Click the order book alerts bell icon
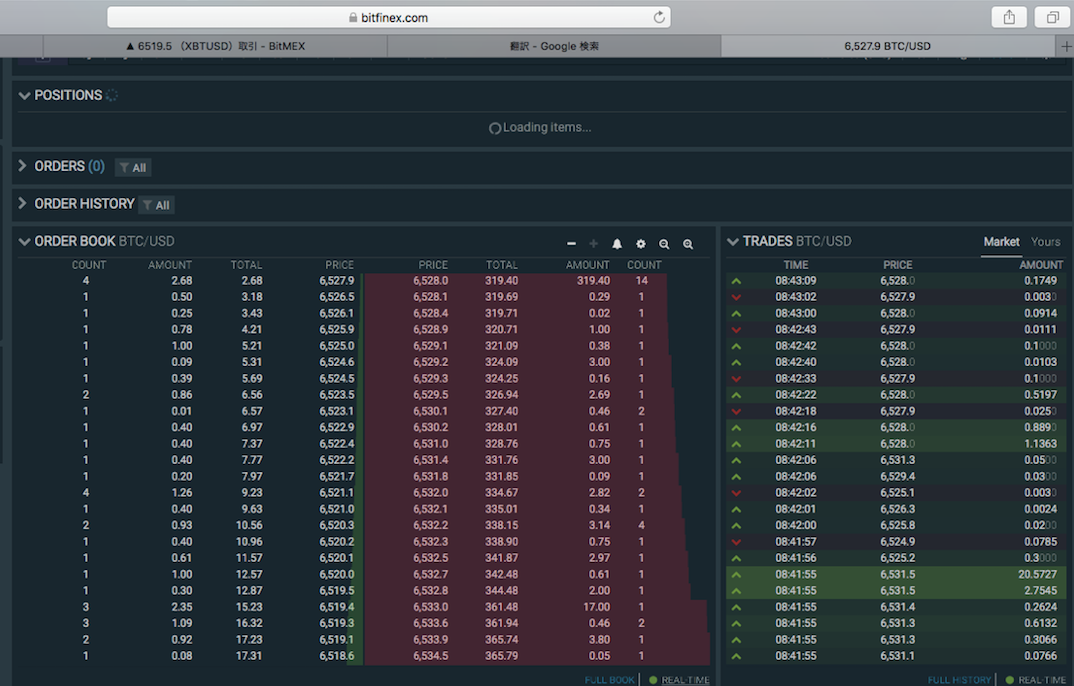The width and height of the screenshot is (1074, 686). 617,244
